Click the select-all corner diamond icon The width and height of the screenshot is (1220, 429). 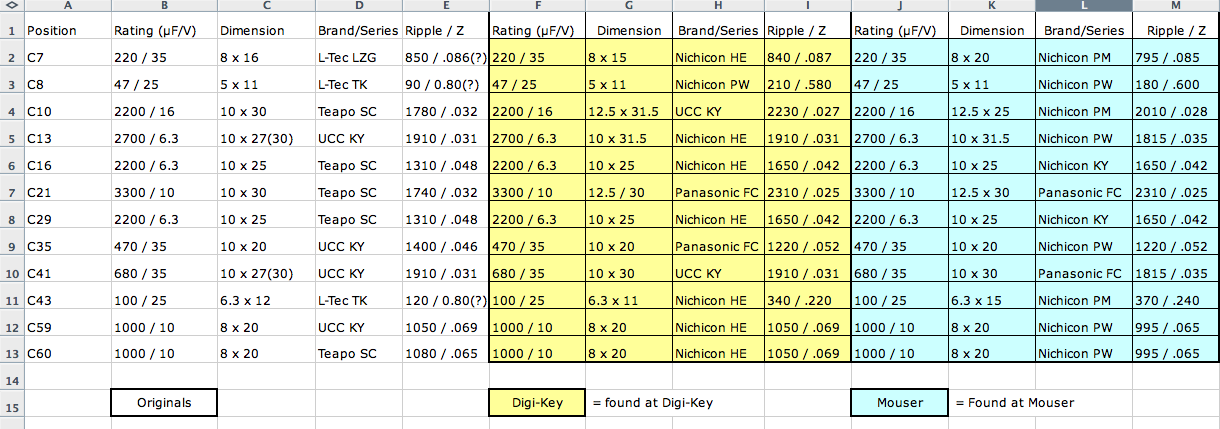click(x=11, y=6)
